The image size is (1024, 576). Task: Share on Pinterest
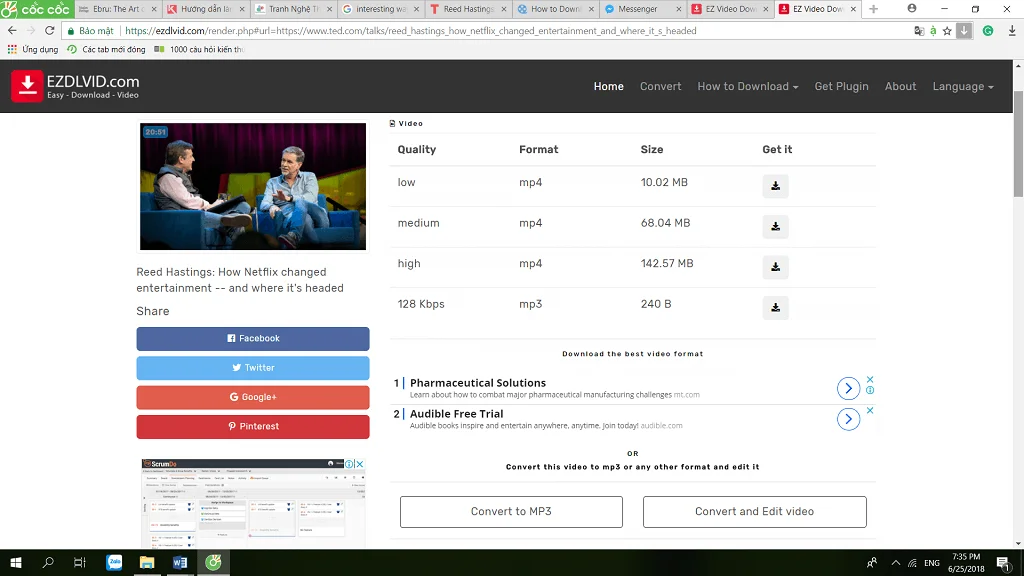coord(253,427)
